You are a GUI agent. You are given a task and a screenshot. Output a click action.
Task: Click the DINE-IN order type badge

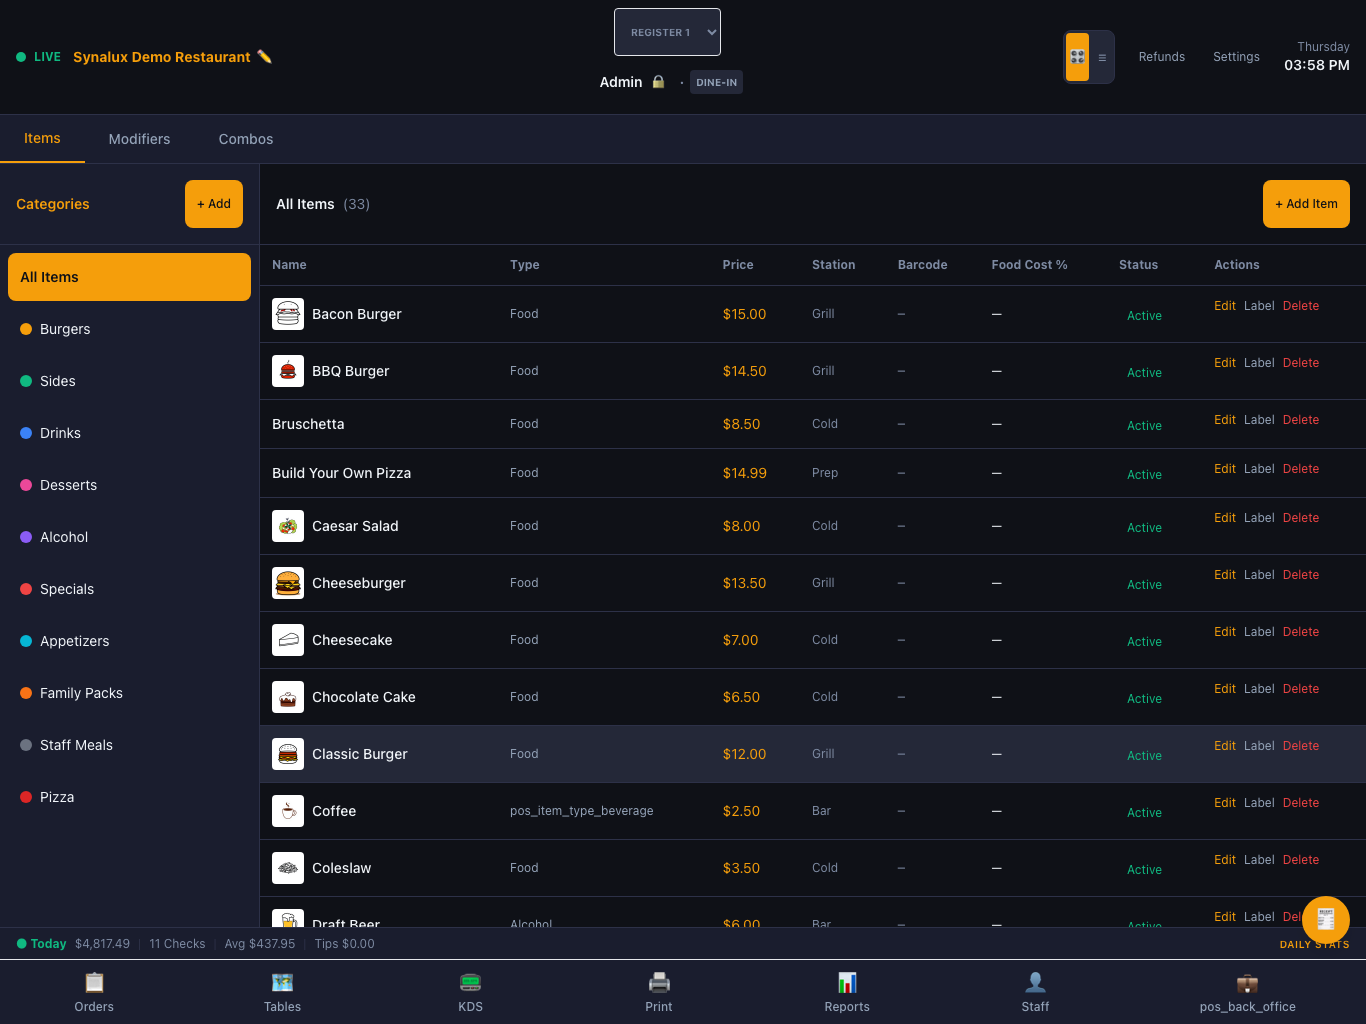[716, 82]
